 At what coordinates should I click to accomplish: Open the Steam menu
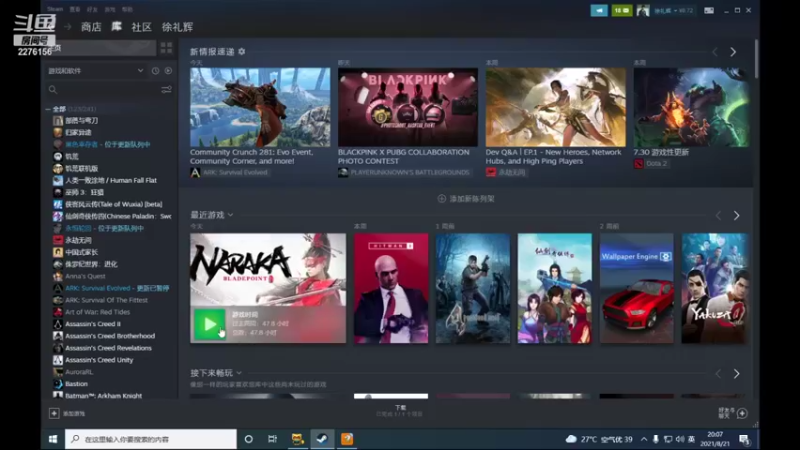55,9
